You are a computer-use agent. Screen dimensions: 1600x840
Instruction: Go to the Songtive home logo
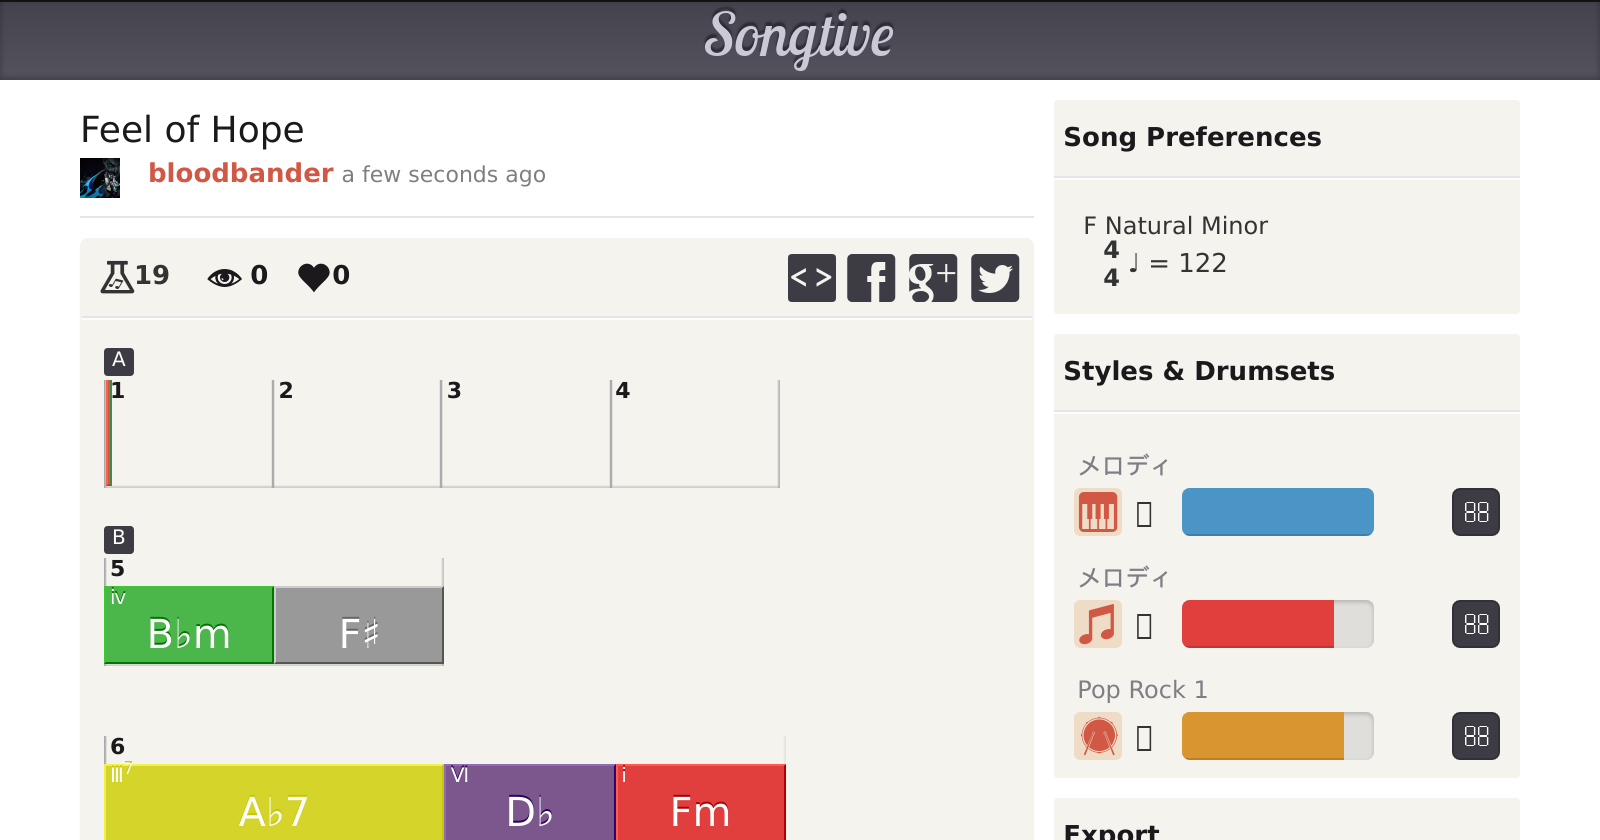click(799, 38)
